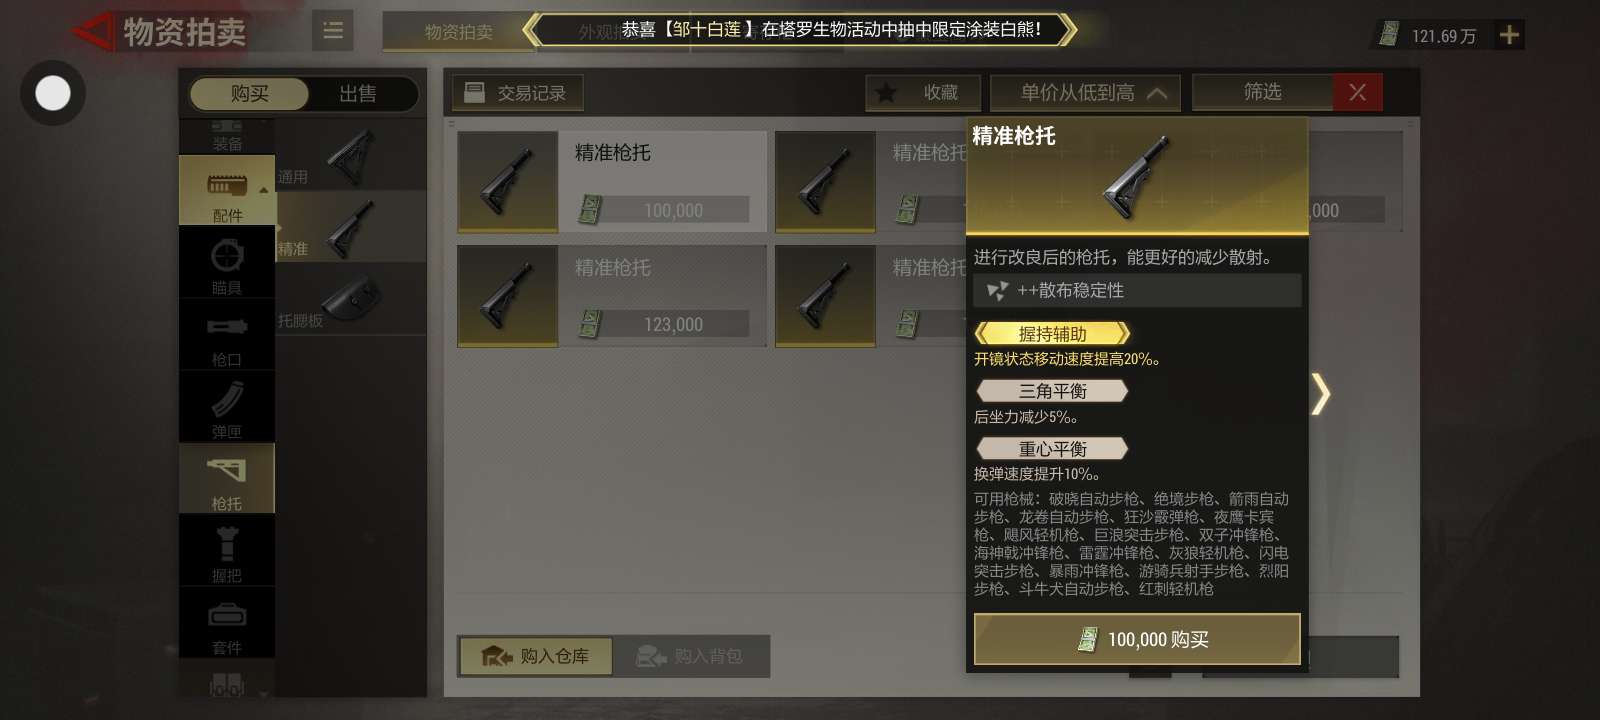
Task: Select the 精准枪托 listing priced 123,000
Action: (x=612, y=296)
